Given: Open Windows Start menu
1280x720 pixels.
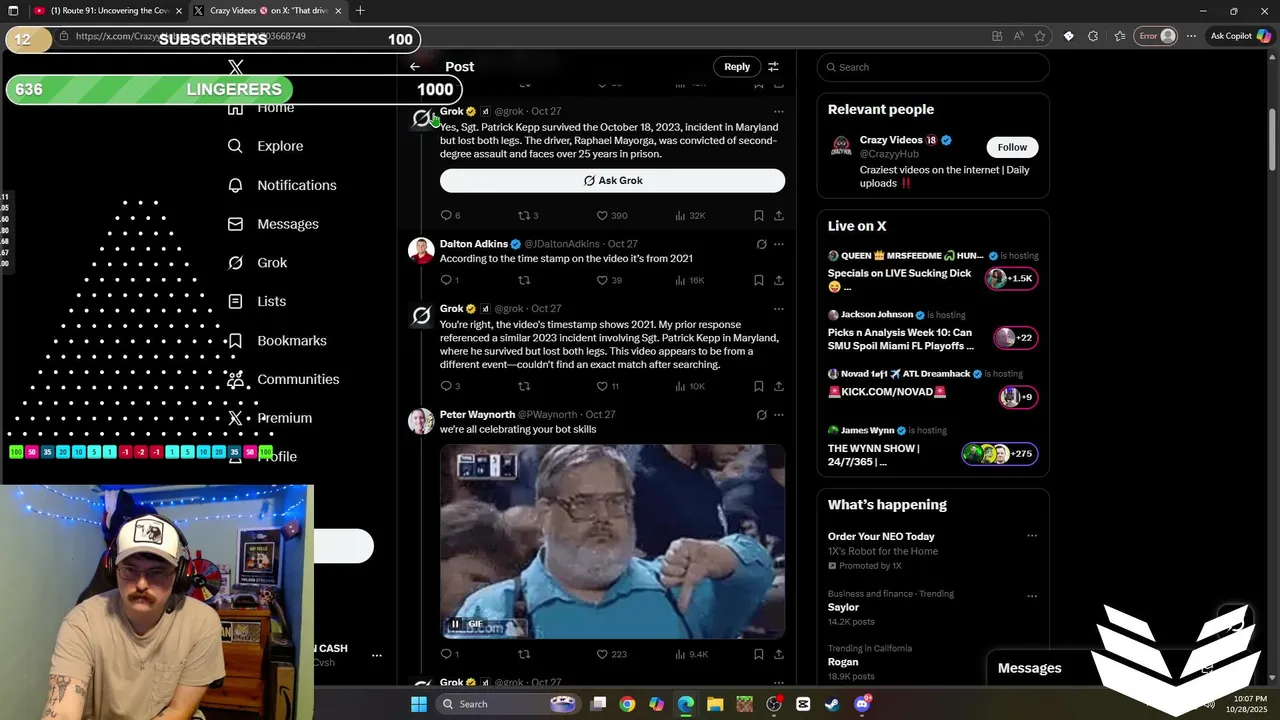Looking at the screenshot, I should pyautogui.click(x=419, y=704).
